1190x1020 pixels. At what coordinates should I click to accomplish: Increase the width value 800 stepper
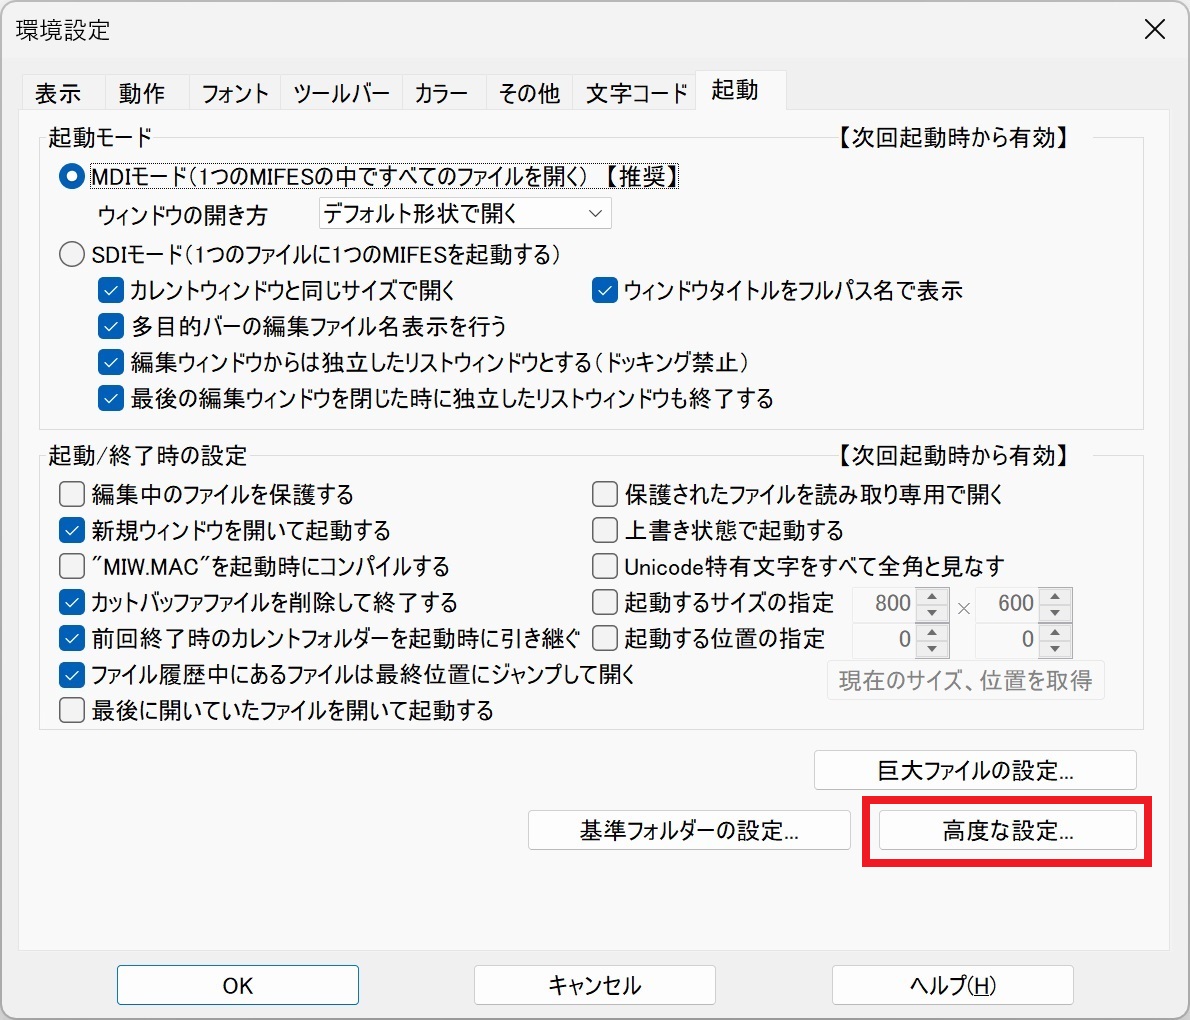932,597
